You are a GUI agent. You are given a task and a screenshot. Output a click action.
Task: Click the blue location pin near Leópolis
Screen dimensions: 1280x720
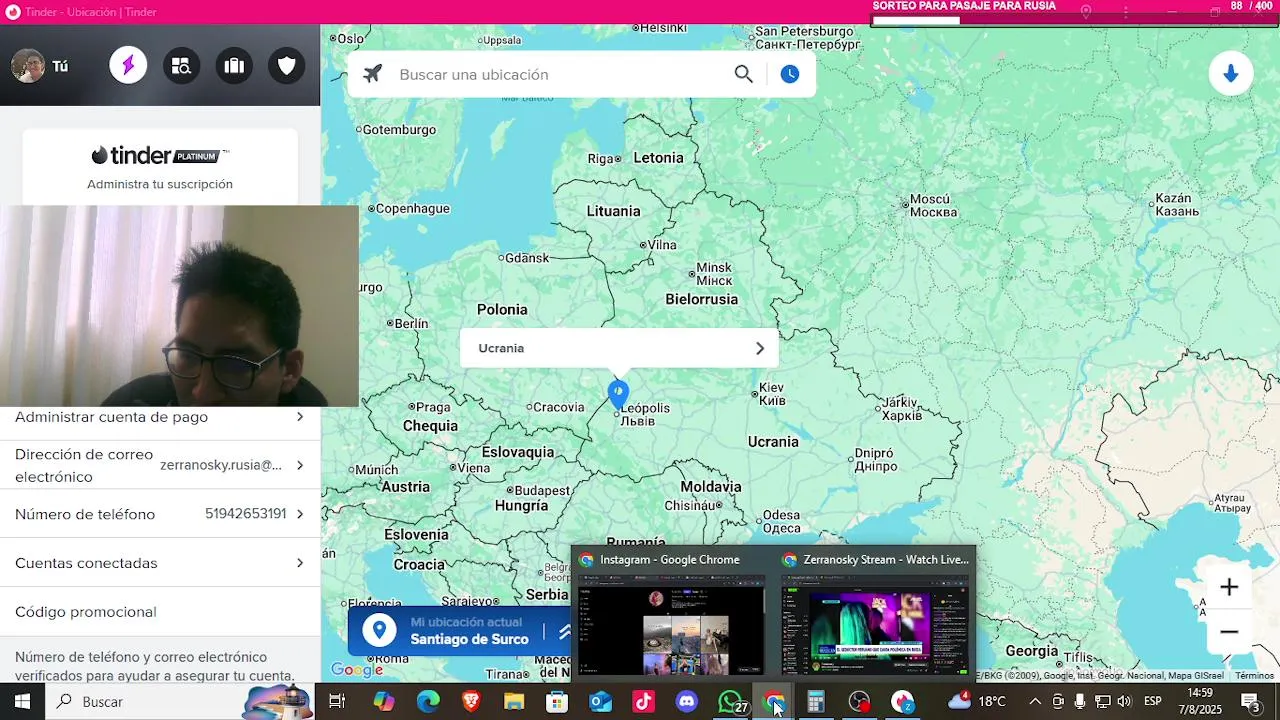click(618, 395)
